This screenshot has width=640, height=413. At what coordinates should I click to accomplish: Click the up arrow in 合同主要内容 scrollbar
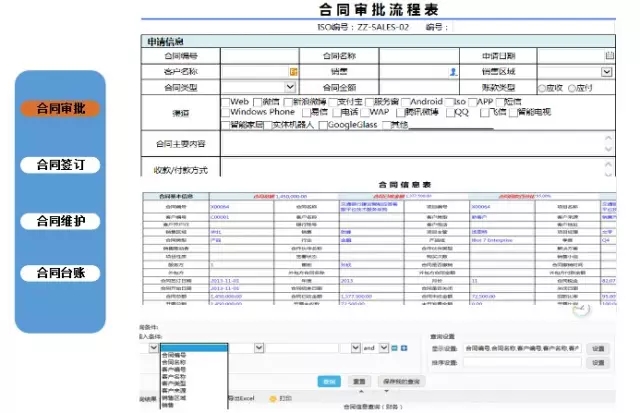click(x=609, y=138)
